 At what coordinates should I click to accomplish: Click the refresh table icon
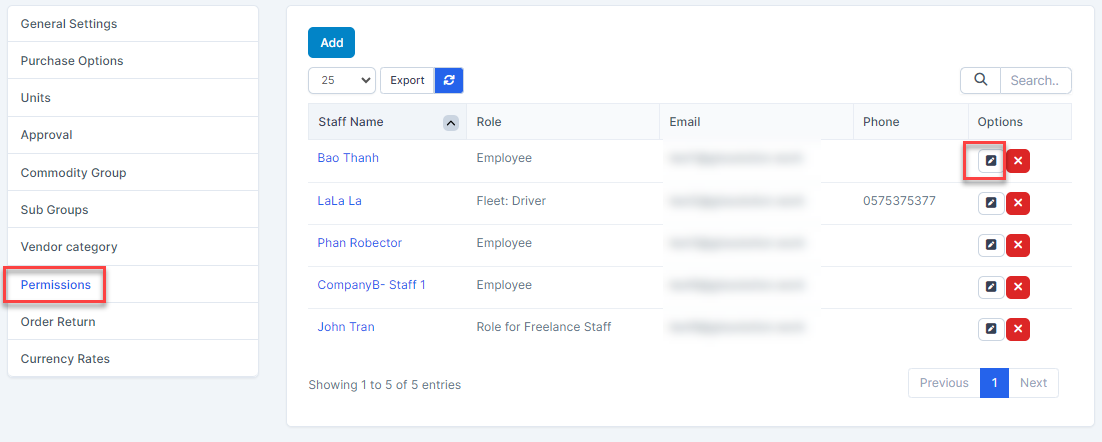449,80
